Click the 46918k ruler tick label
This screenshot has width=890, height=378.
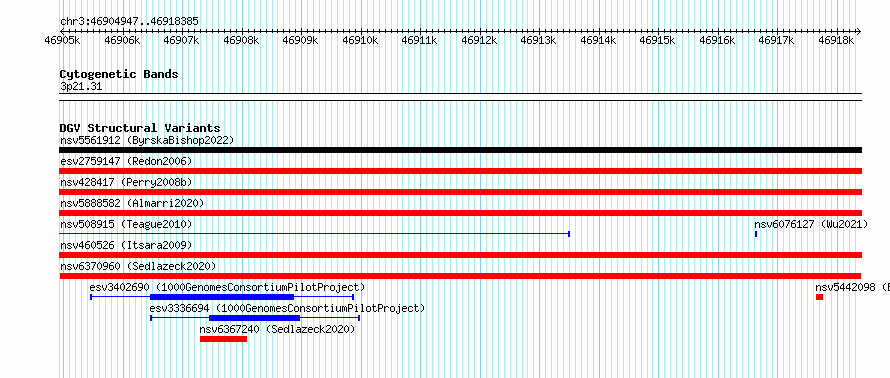837,40
